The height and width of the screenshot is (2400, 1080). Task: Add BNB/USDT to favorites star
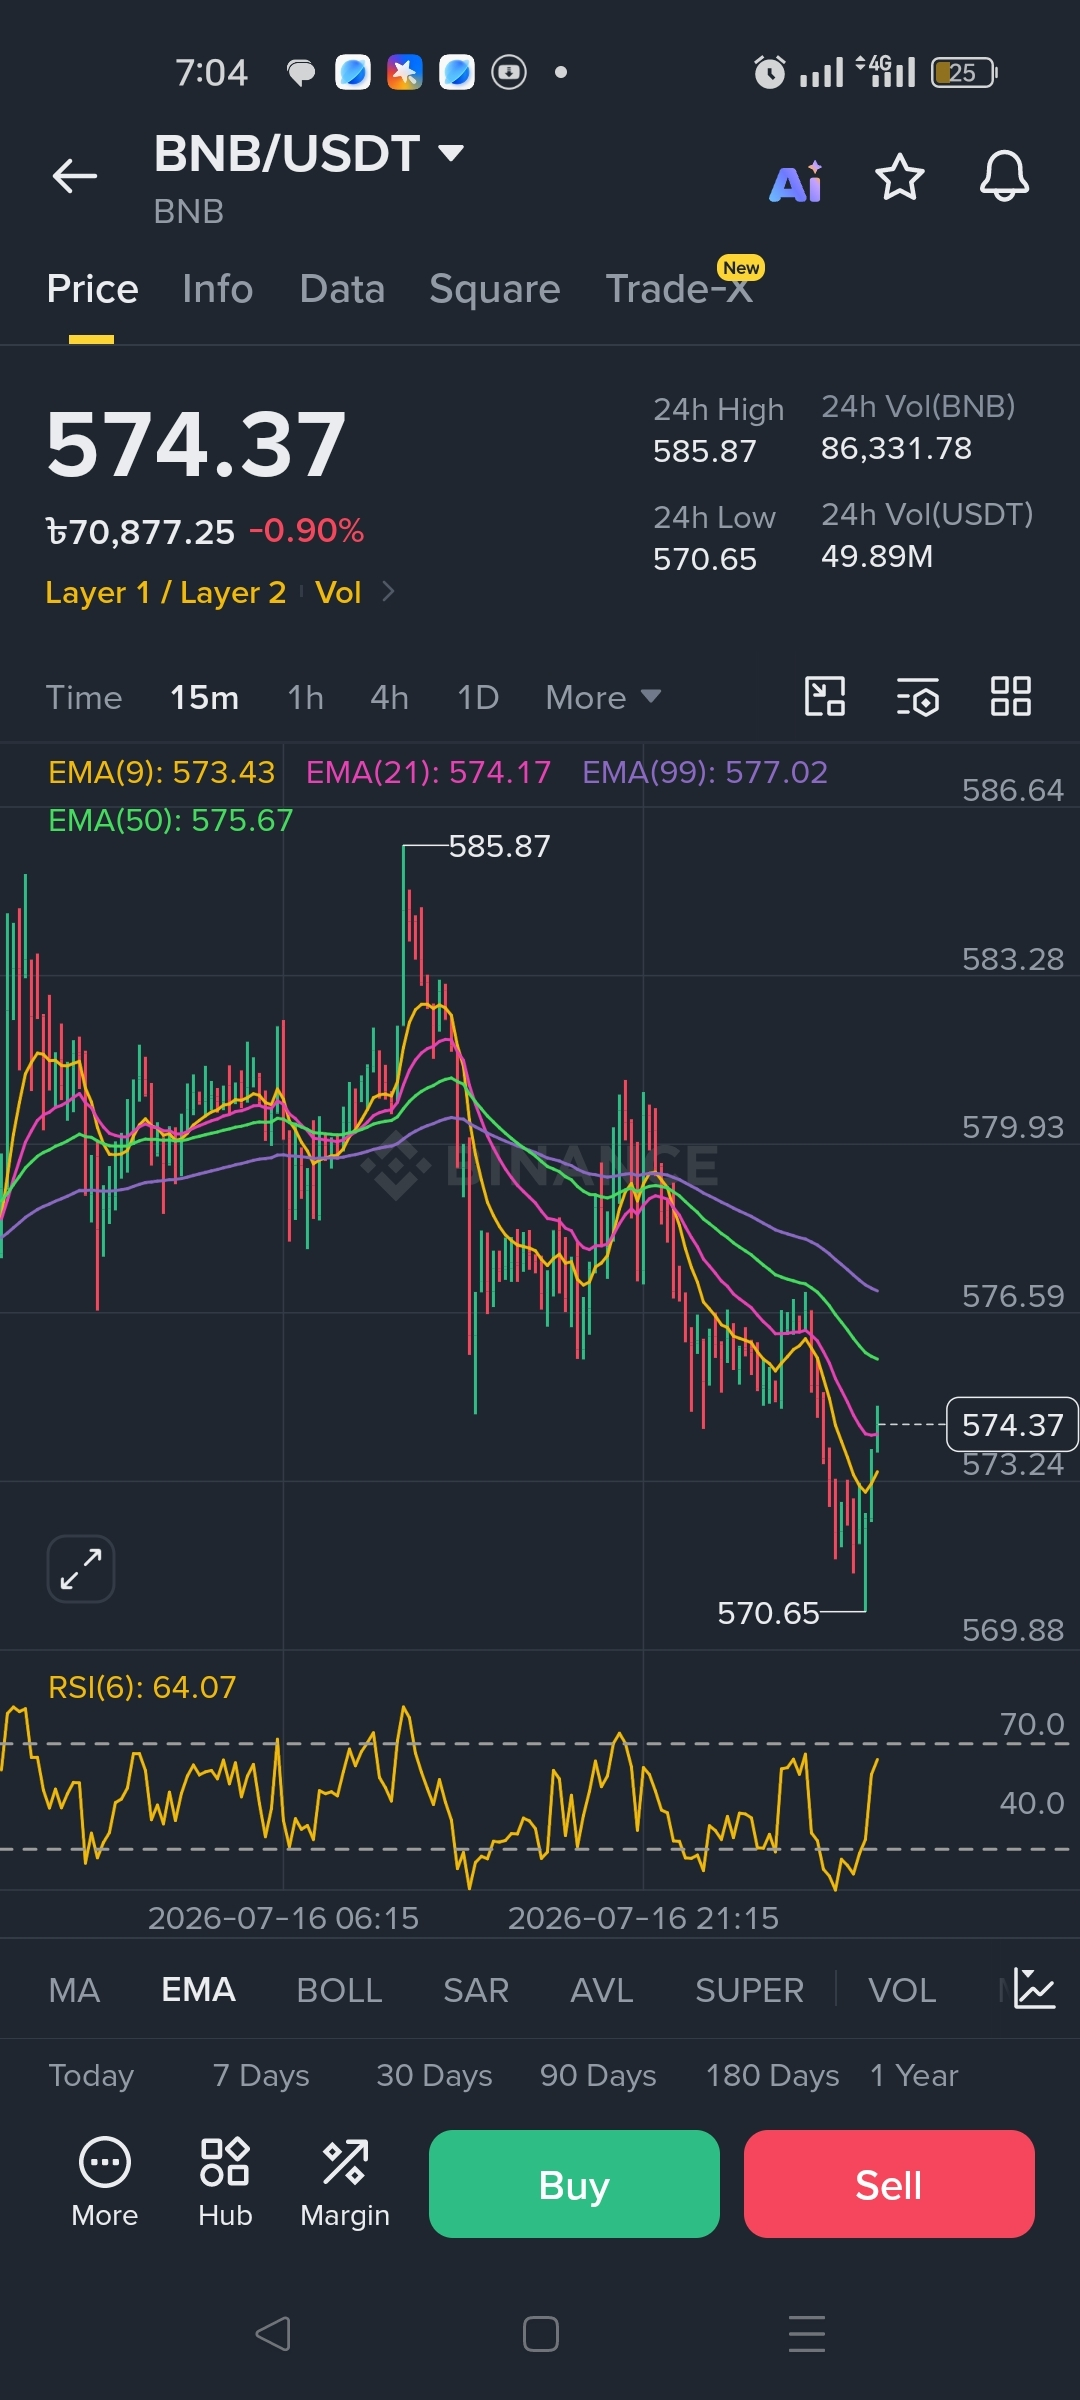coord(899,177)
